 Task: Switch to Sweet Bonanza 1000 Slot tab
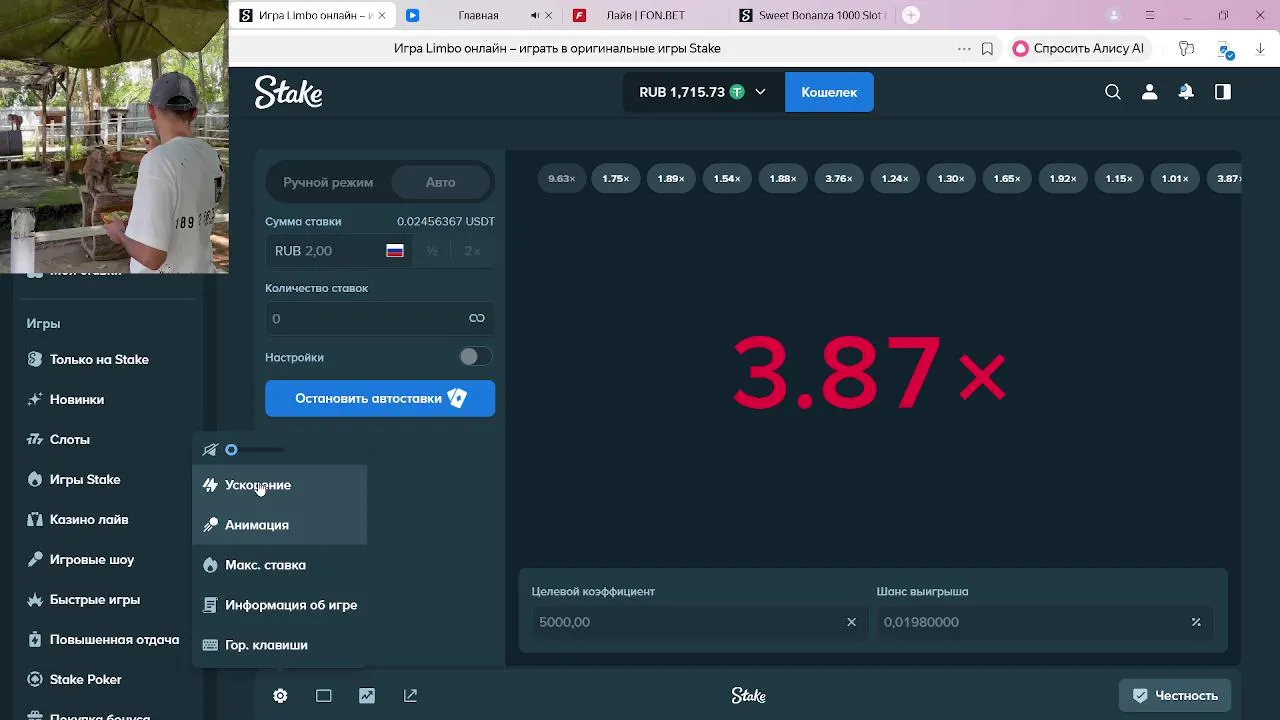pos(812,16)
